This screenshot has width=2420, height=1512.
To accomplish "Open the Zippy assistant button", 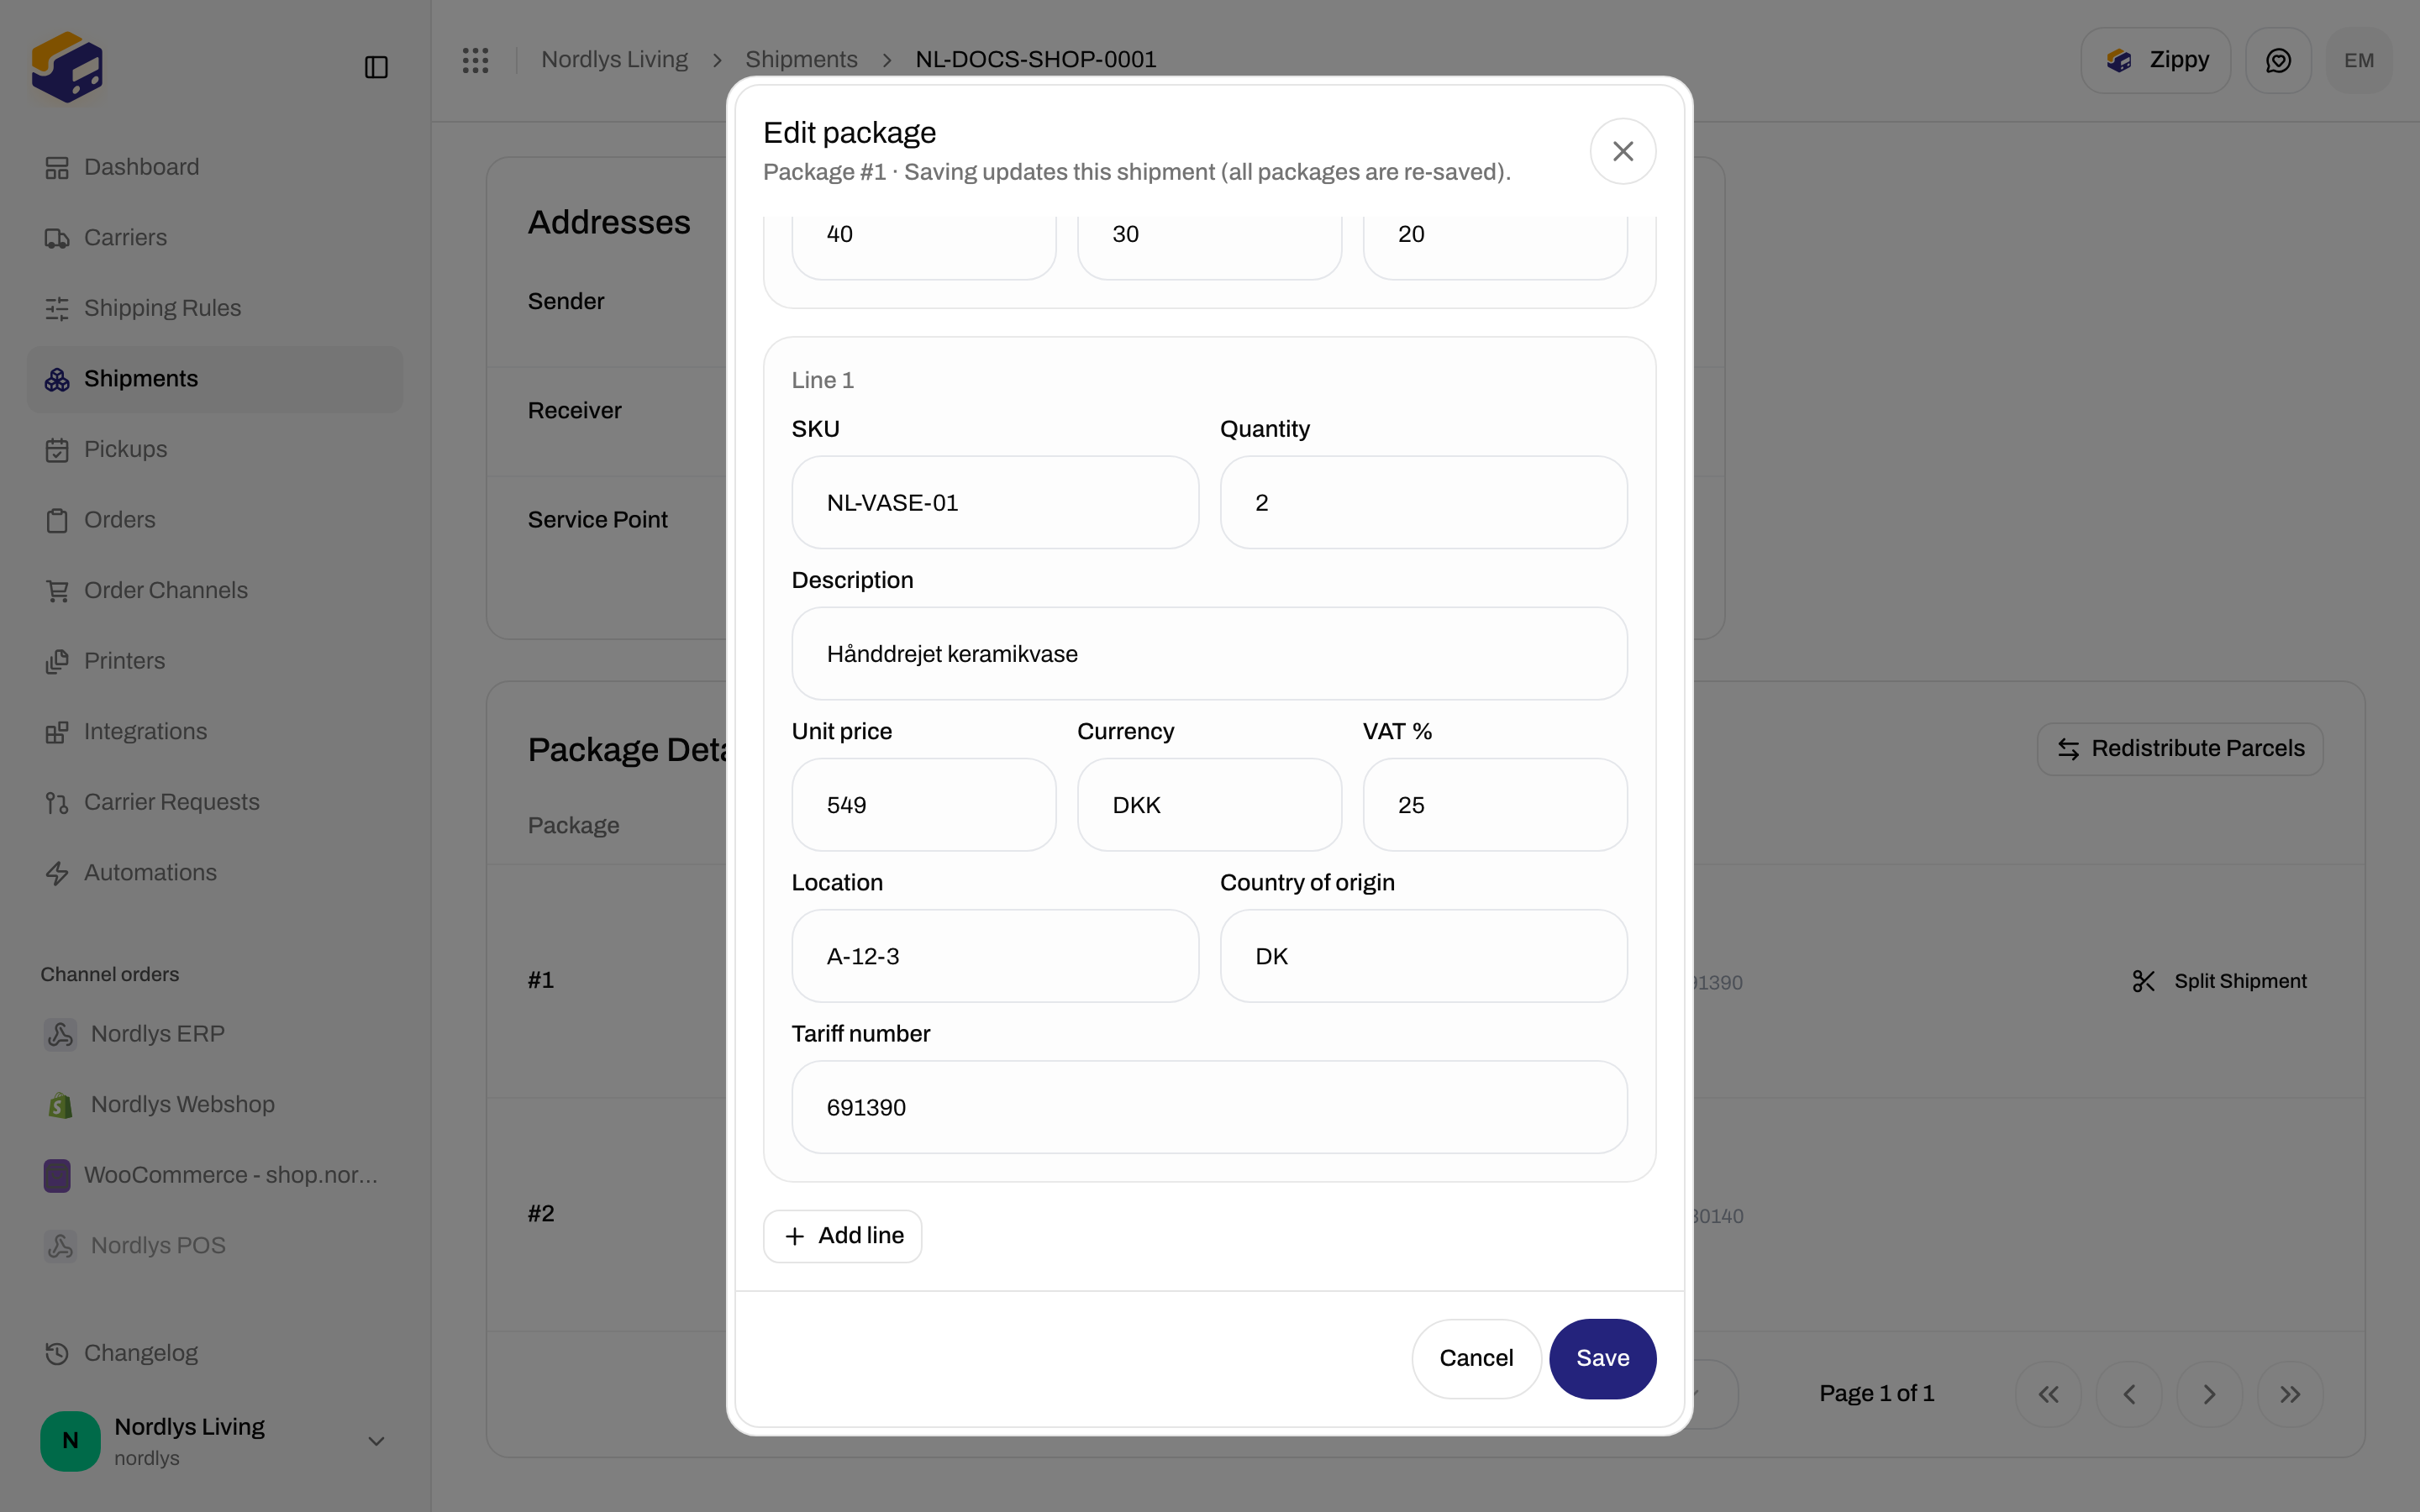I will coord(2156,61).
